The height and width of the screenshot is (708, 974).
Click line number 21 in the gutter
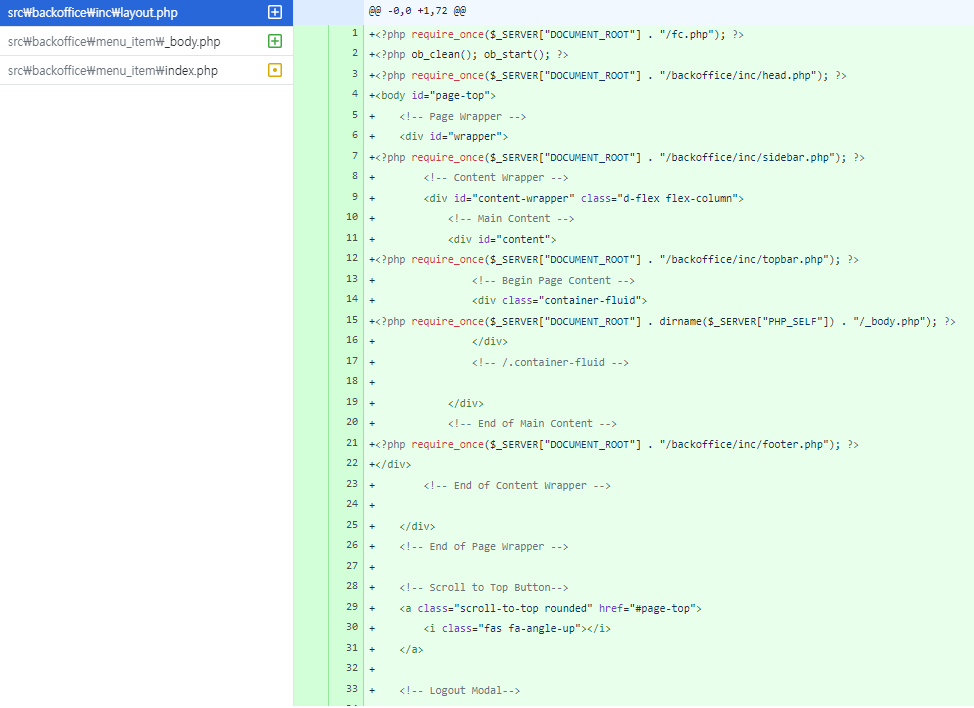pyautogui.click(x=352, y=442)
